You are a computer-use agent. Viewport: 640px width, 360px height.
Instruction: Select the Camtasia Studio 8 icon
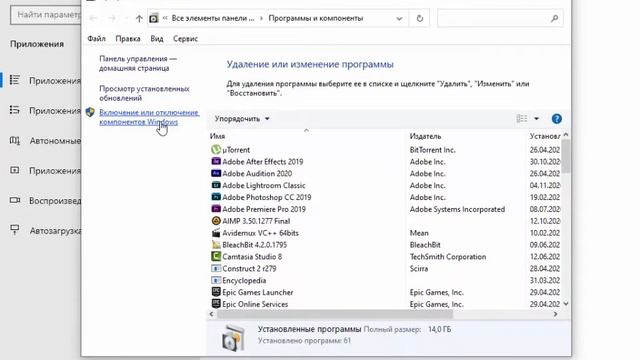click(x=216, y=256)
